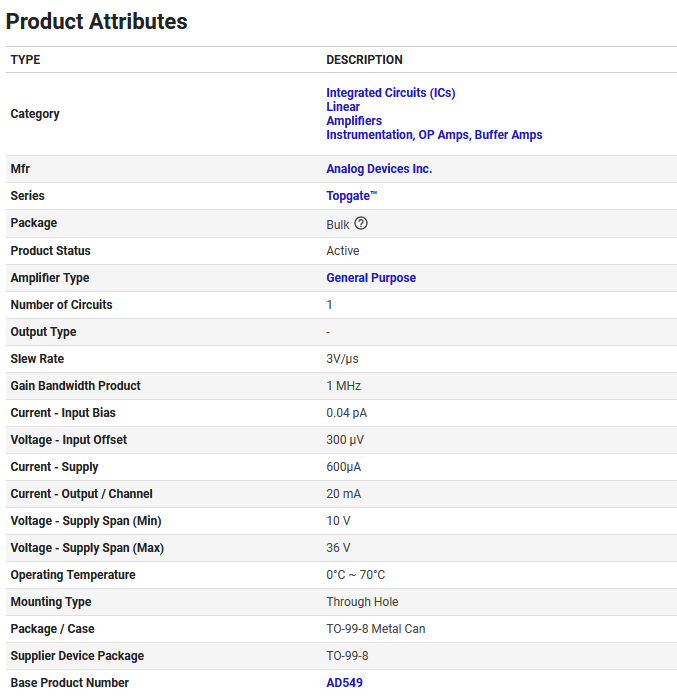Visit the Analog Devices Inc. manufacturer link
The image size is (677, 696).
coord(378,169)
